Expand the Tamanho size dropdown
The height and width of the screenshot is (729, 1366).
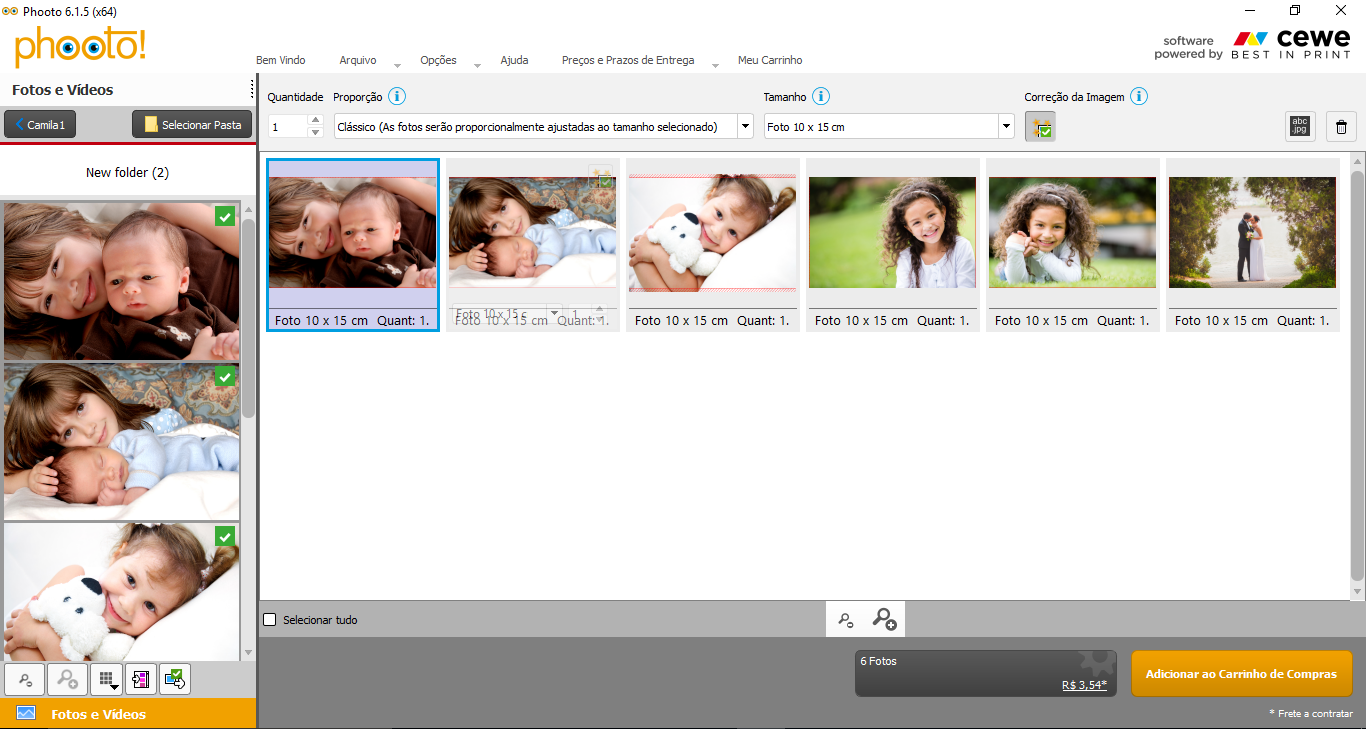tap(1005, 127)
